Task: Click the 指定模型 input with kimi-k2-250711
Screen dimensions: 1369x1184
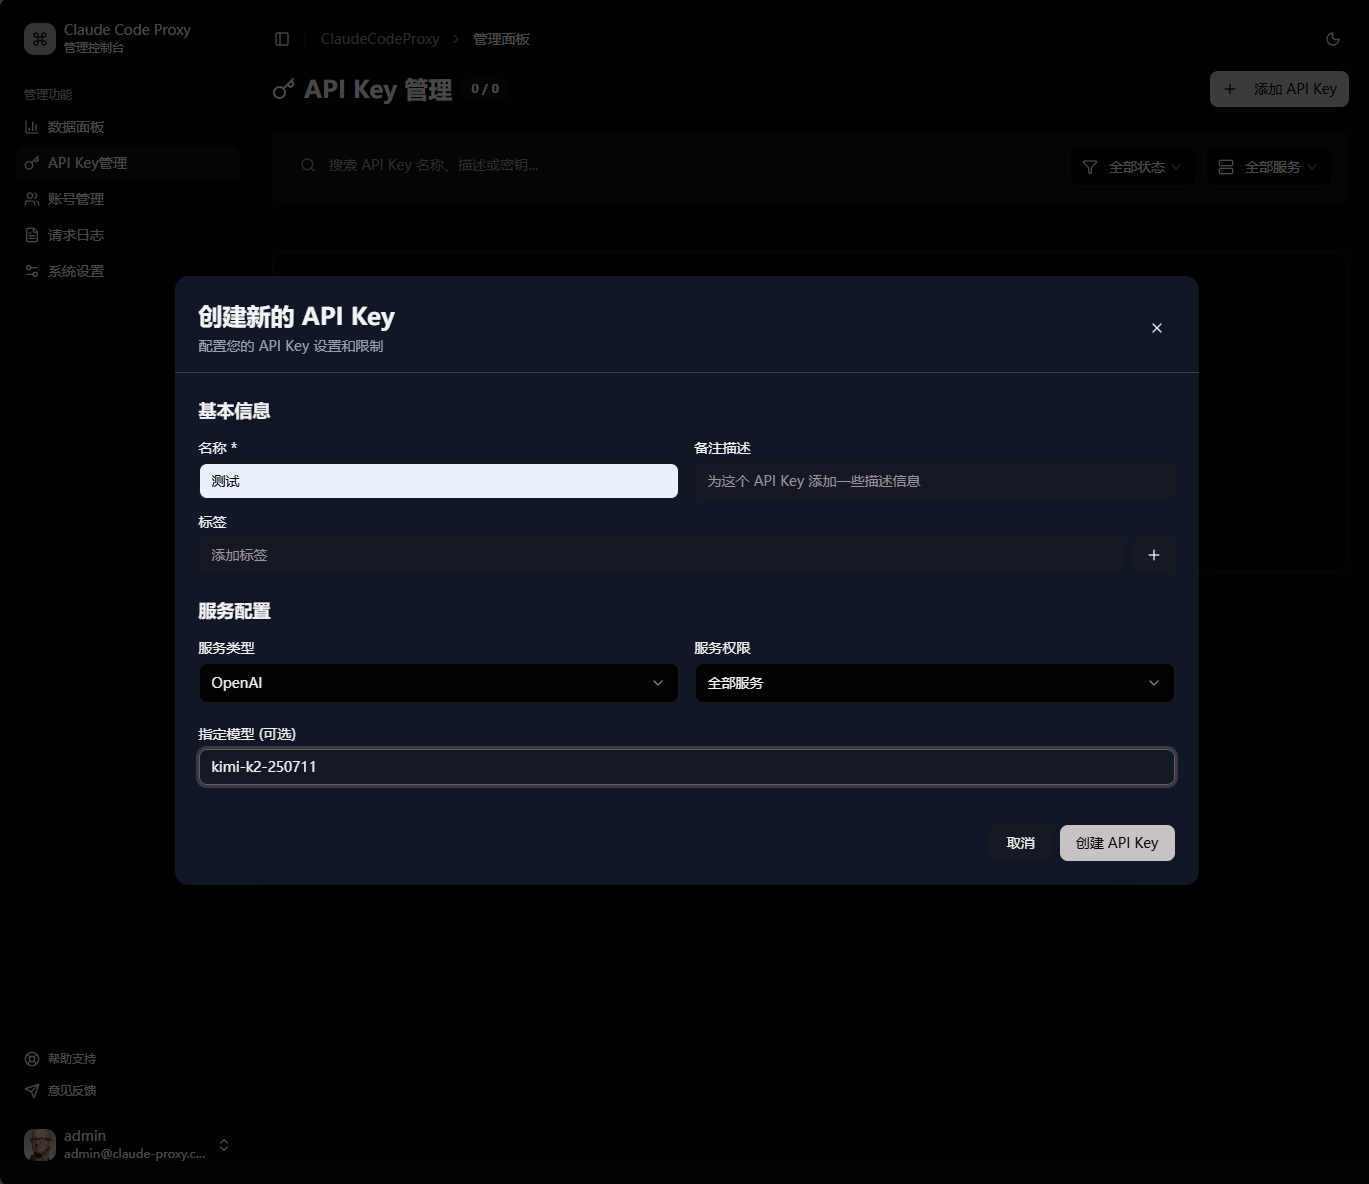Action: coord(687,767)
